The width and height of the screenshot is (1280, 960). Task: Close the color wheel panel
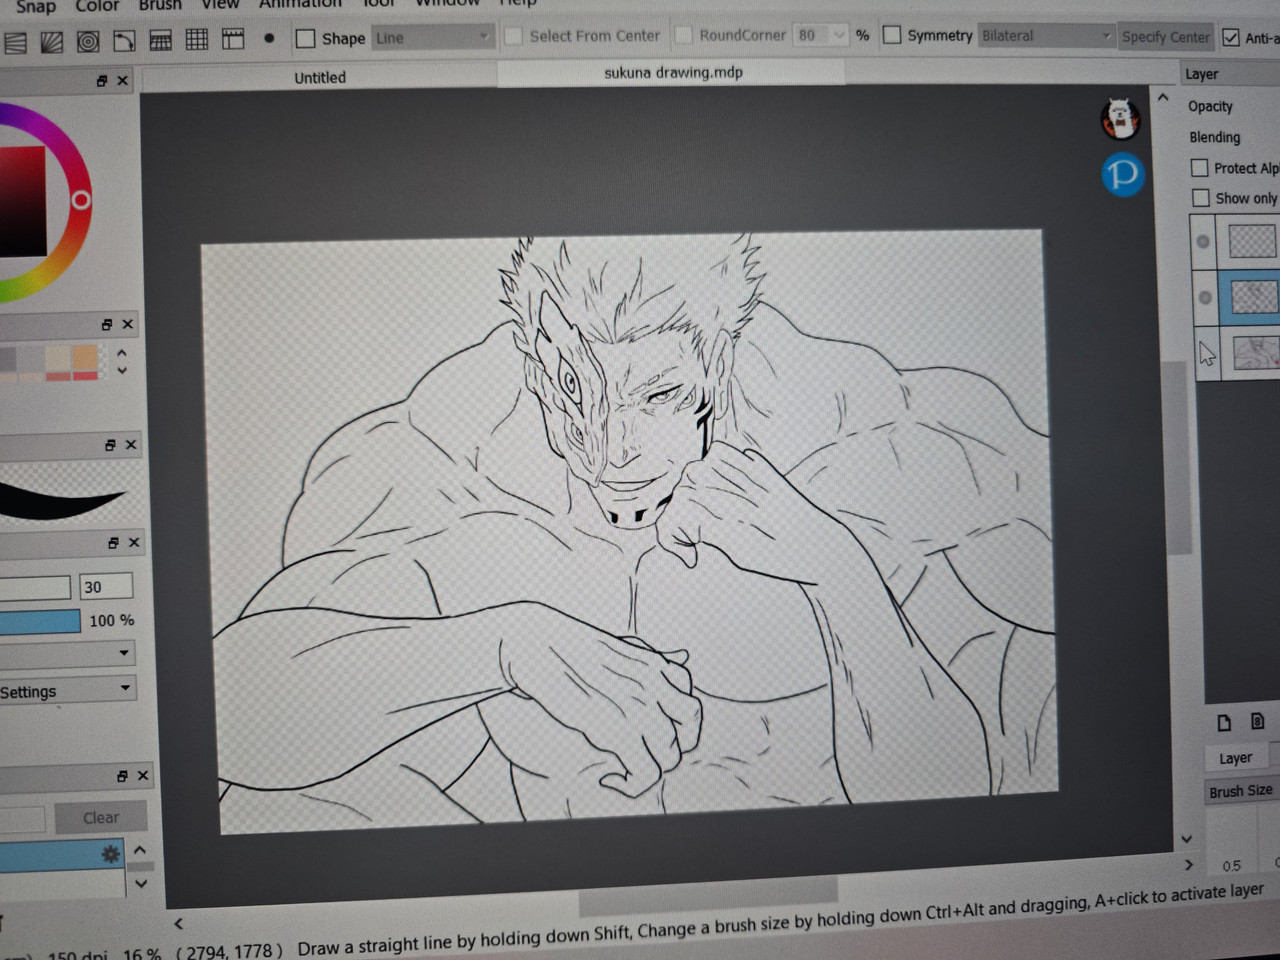pyautogui.click(x=123, y=80)
